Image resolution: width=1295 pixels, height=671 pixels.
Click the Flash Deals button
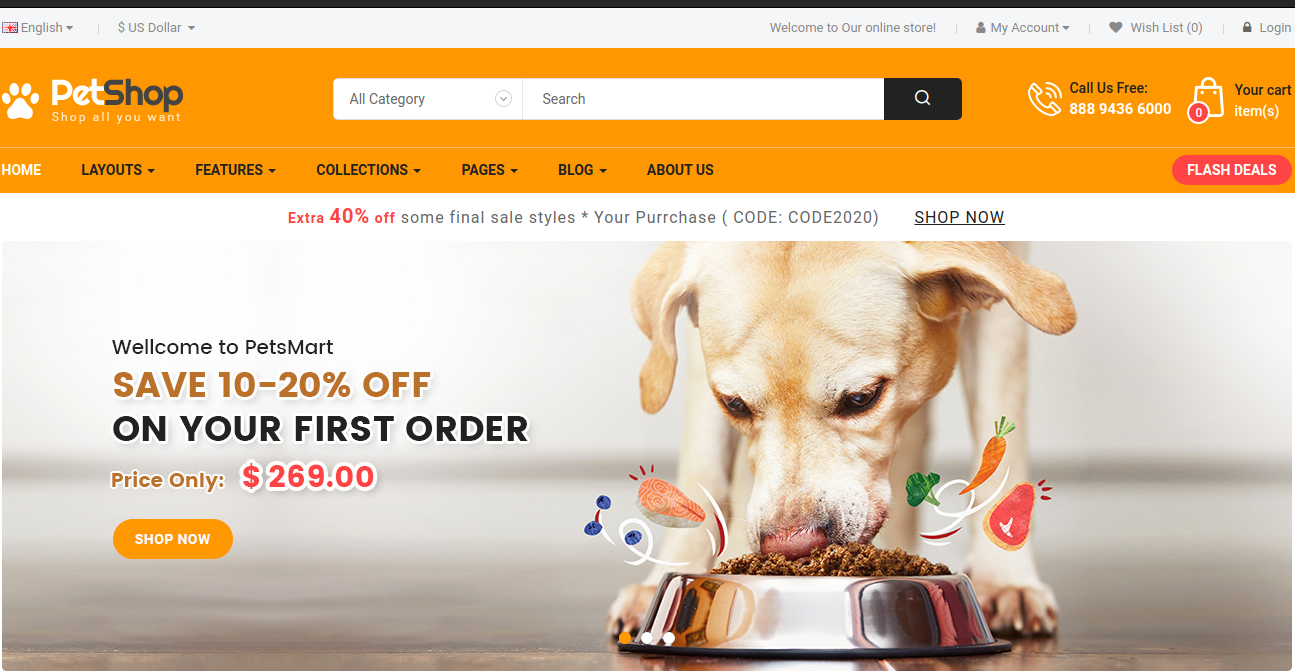[x=1231, y=170]
